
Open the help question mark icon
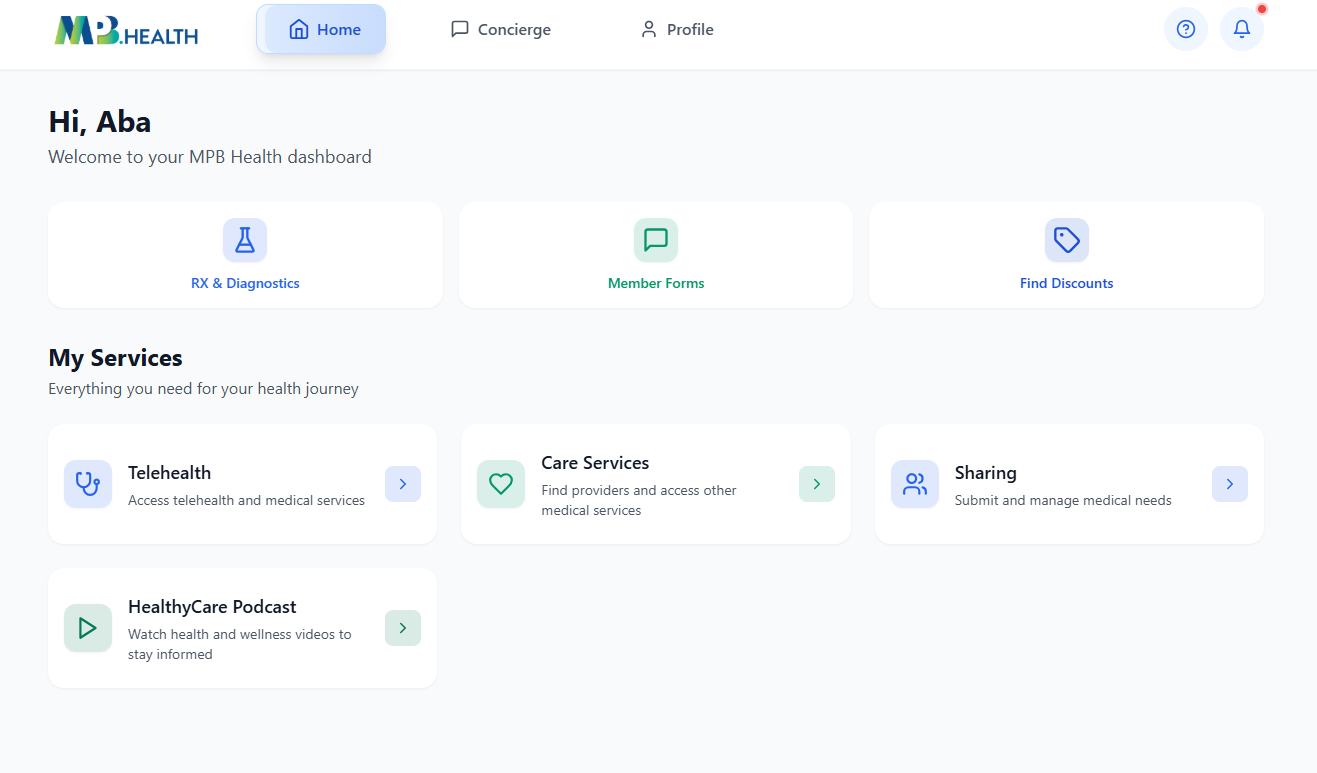click(1185, 29)
